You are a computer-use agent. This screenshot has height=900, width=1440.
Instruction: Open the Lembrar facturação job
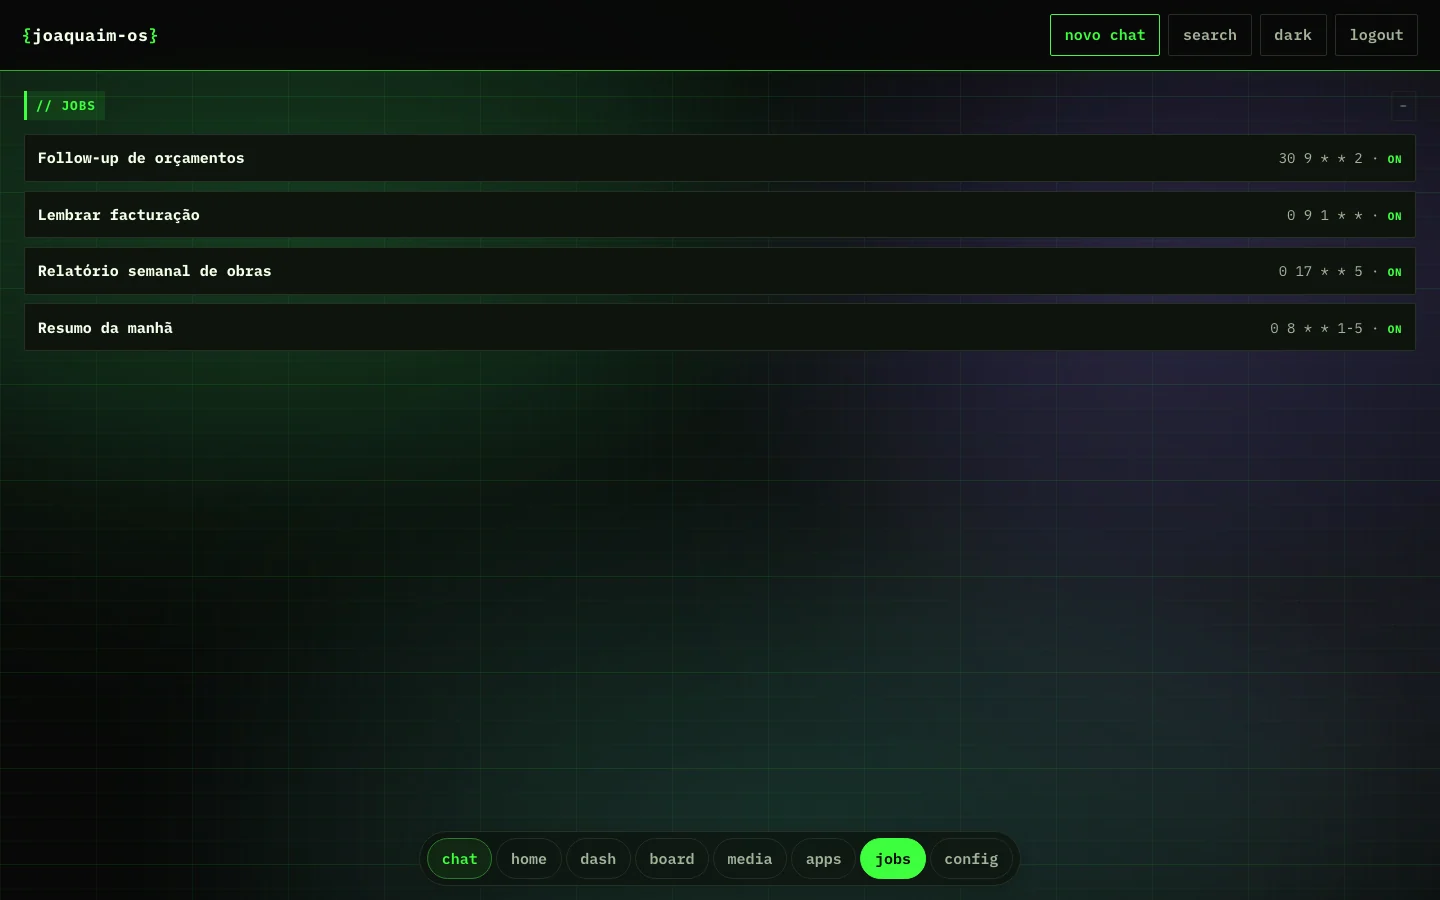pos(720,215)
